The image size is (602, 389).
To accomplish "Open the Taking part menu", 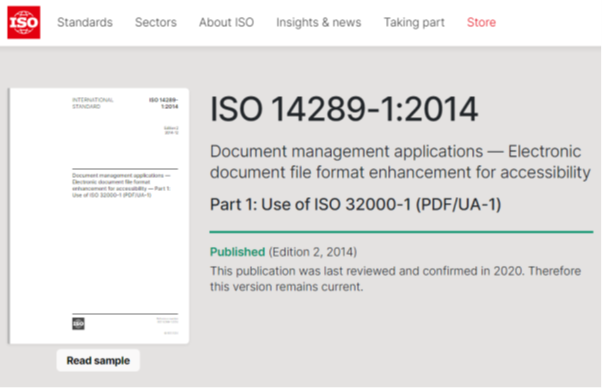I will (x=414, y=22).
